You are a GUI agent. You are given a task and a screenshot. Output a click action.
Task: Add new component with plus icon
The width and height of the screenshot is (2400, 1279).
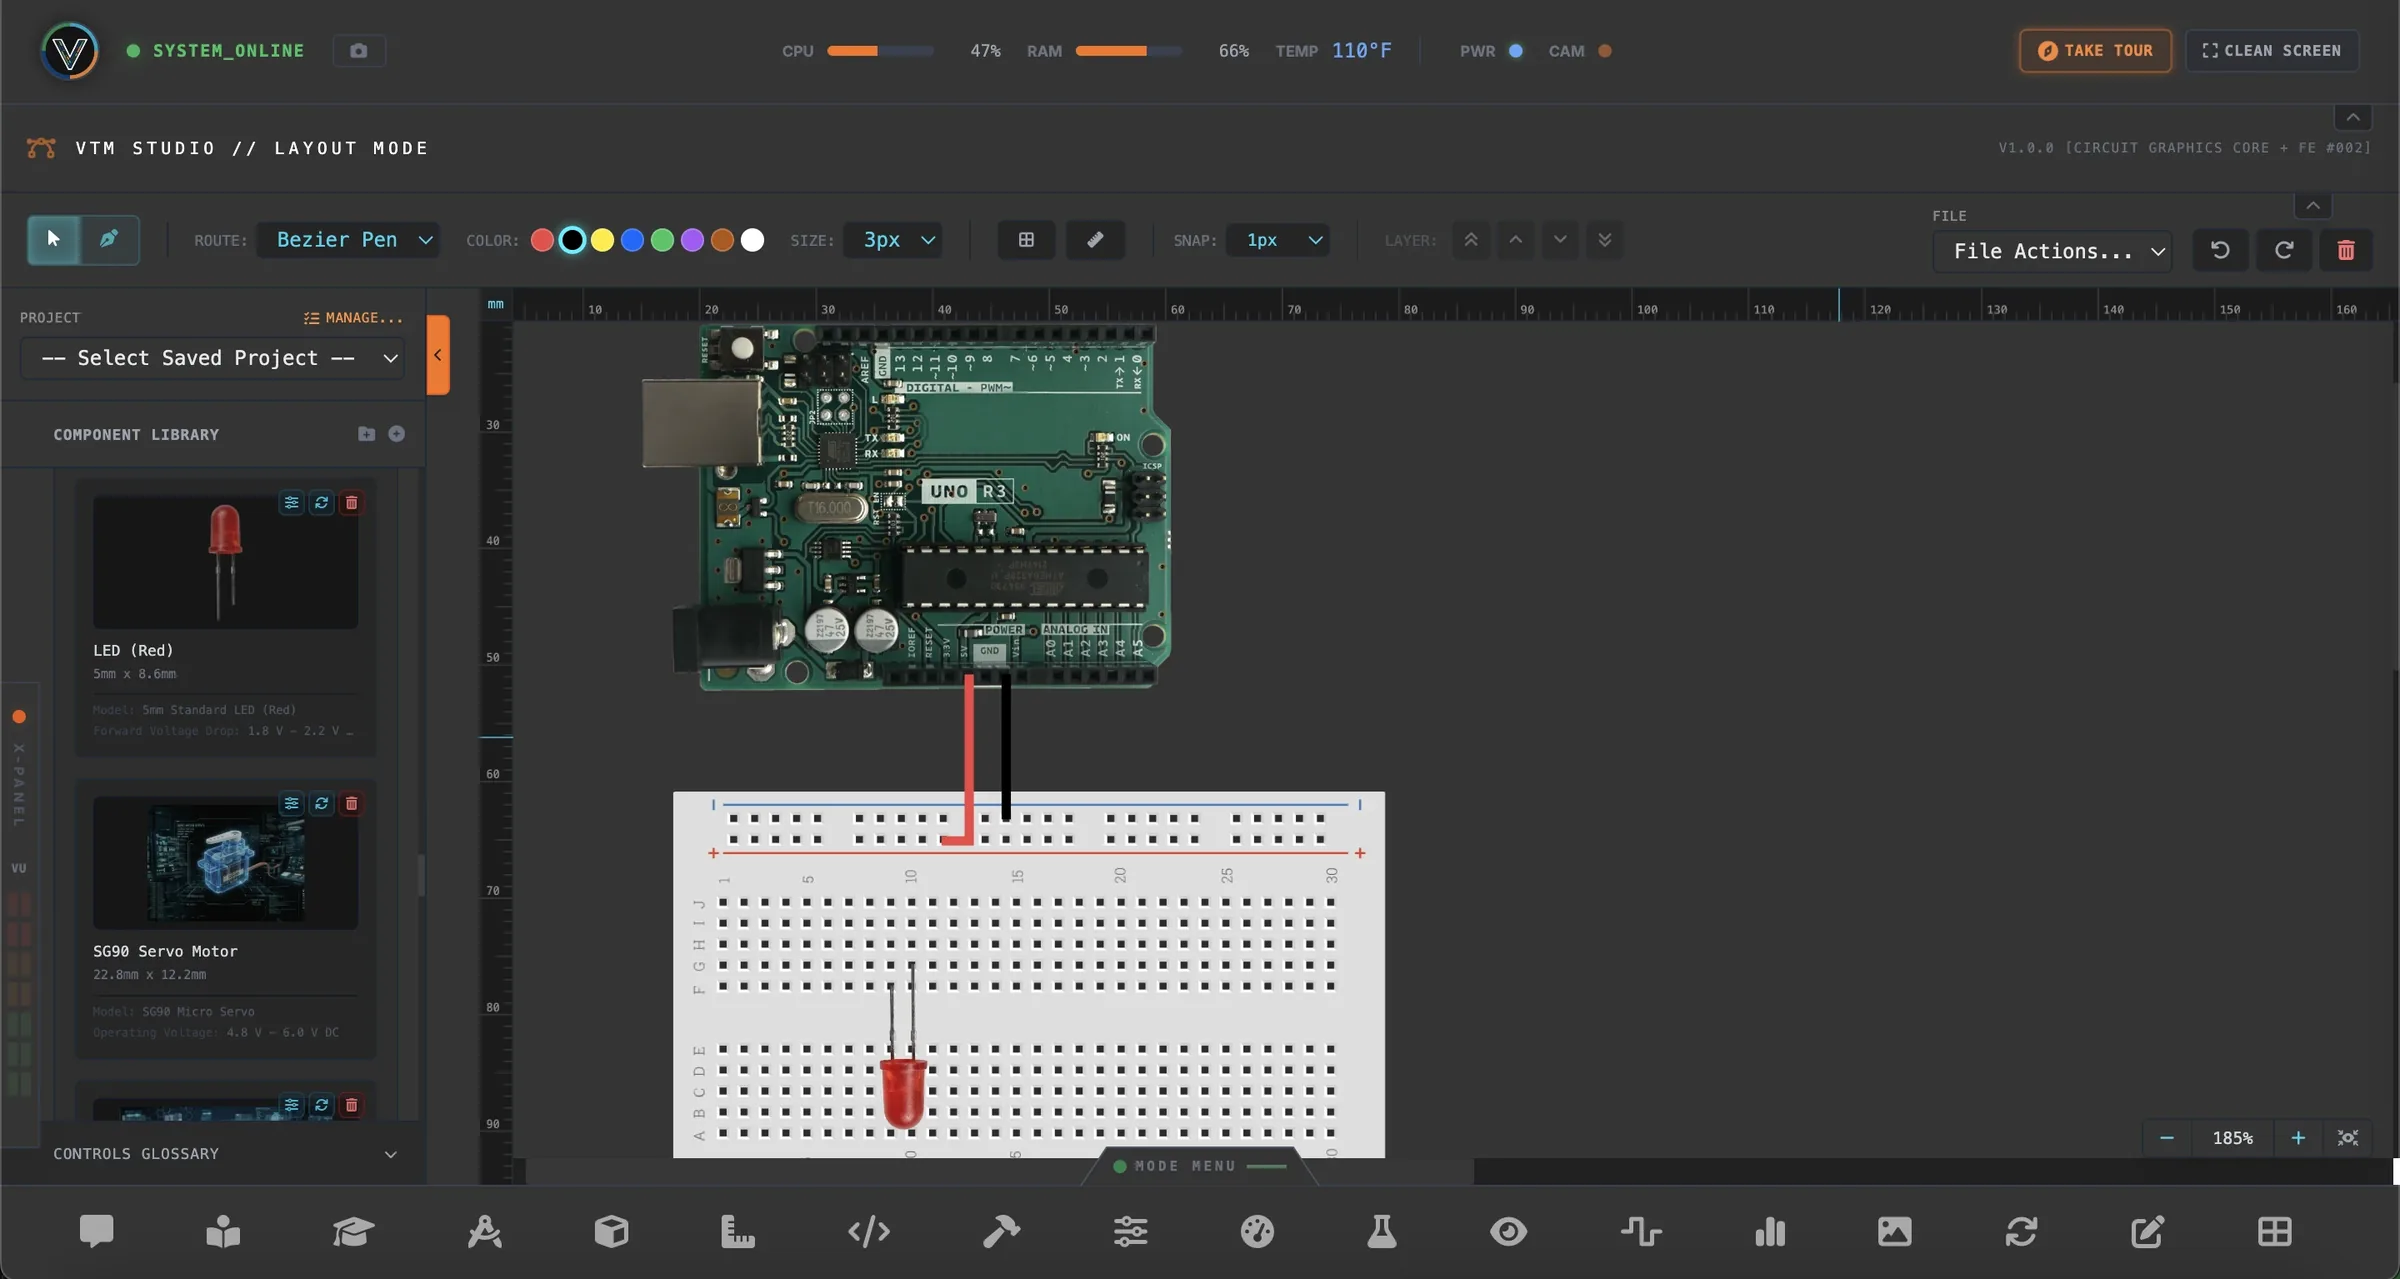[397, 434]
